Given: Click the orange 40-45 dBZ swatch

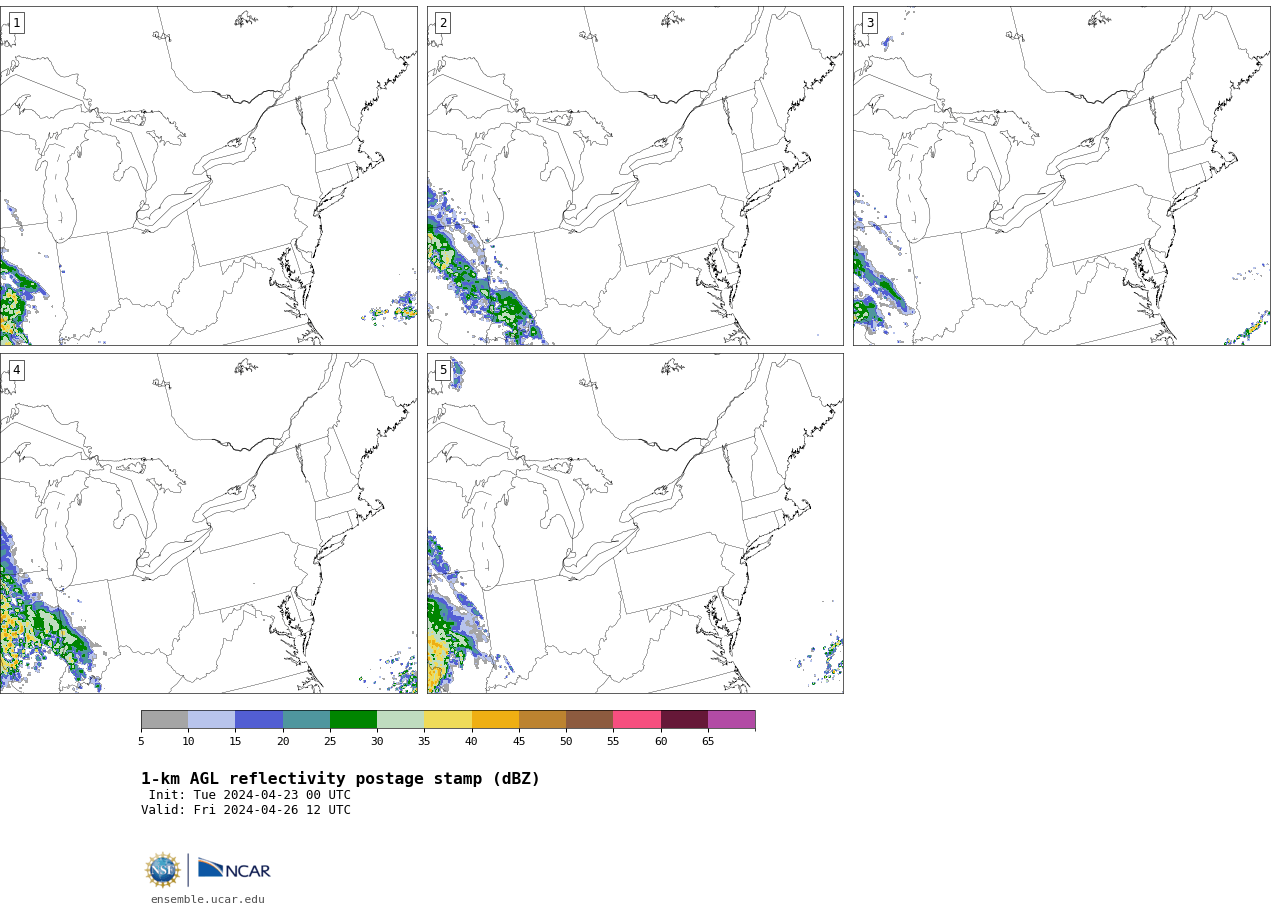Looking at the screenshot, I should click(495, 720).
